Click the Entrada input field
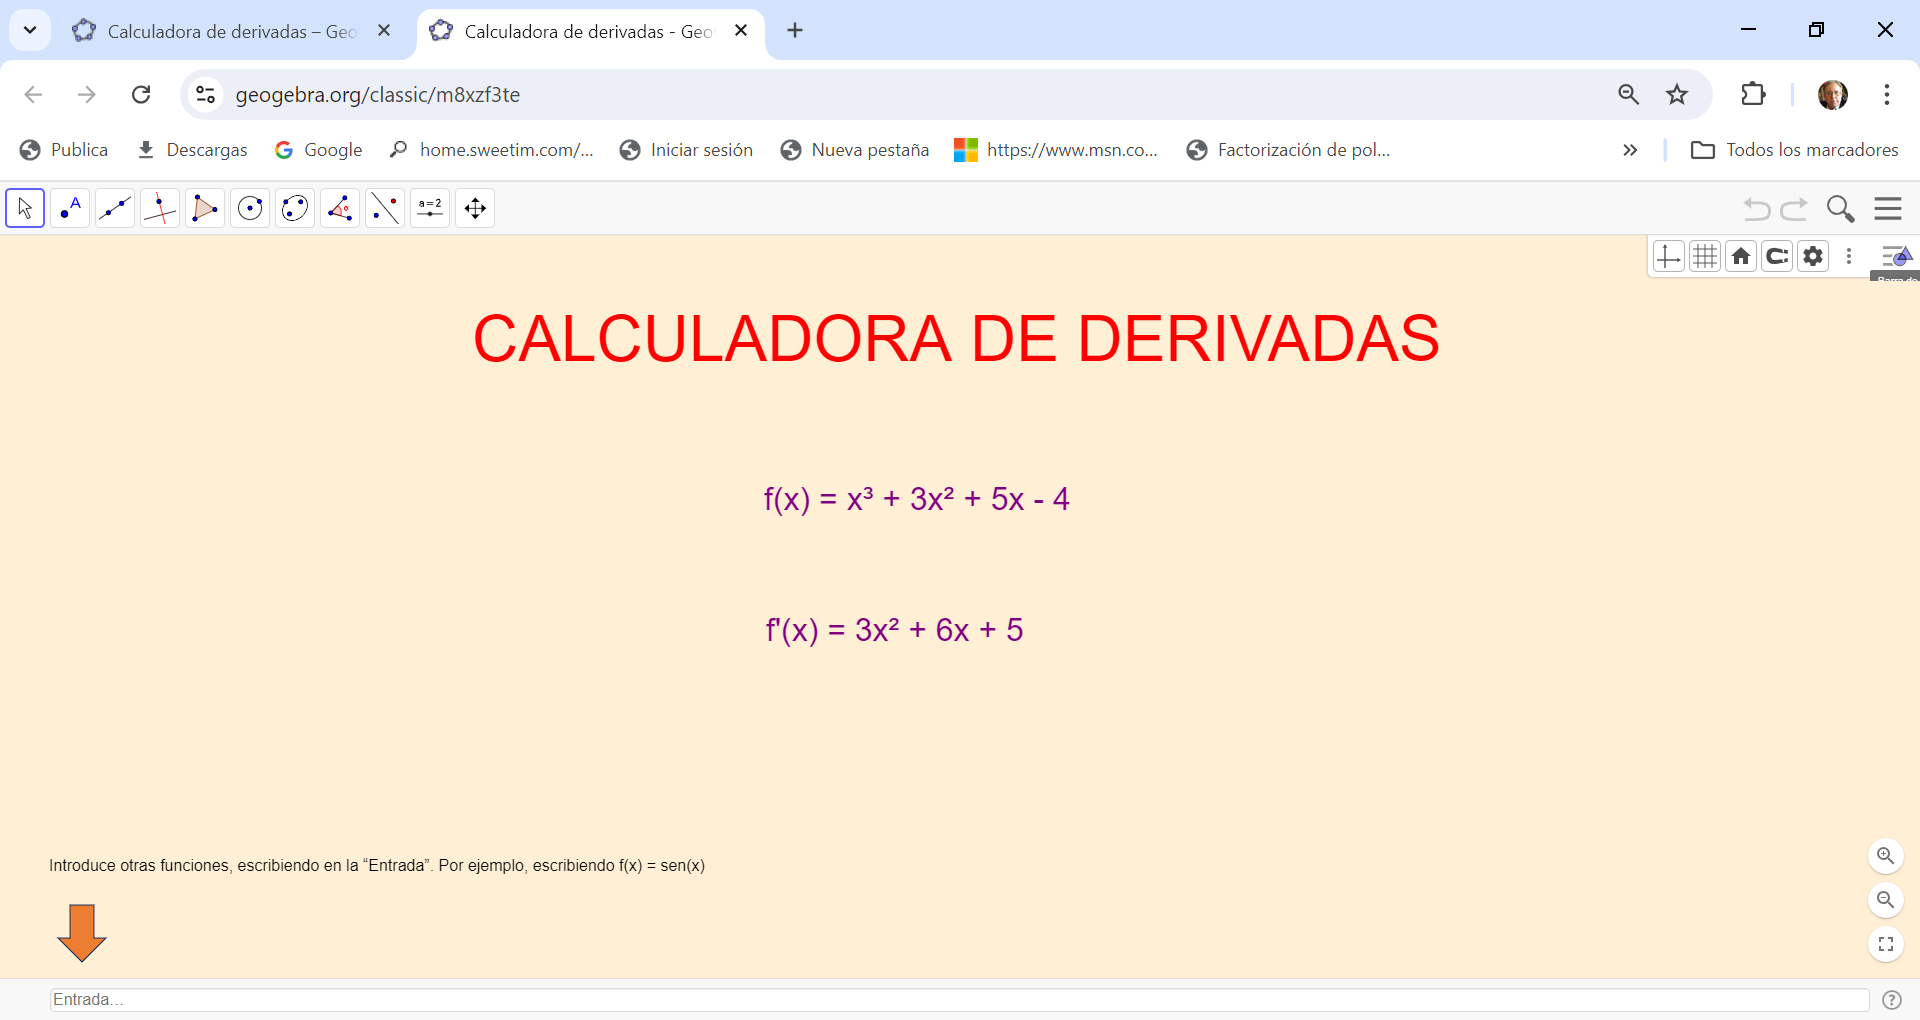This screenshot has width=1920, height=1020. [958, 1000]
